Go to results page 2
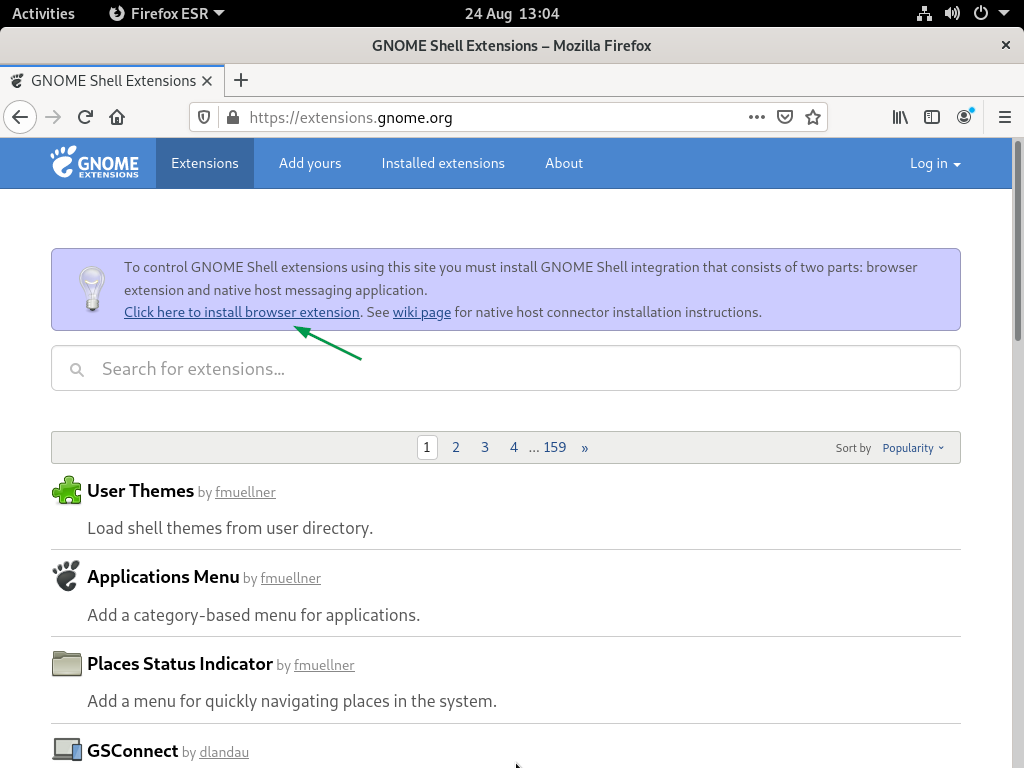 456,447
